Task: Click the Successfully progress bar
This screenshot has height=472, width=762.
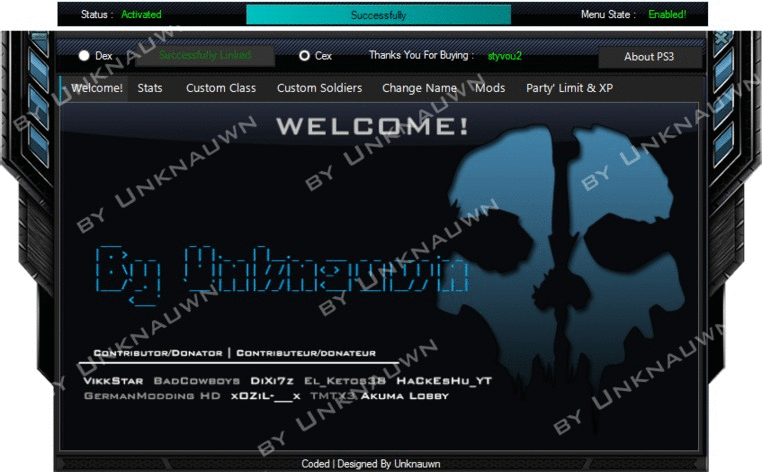Action: pyautogui.click(x=379, y=15)
